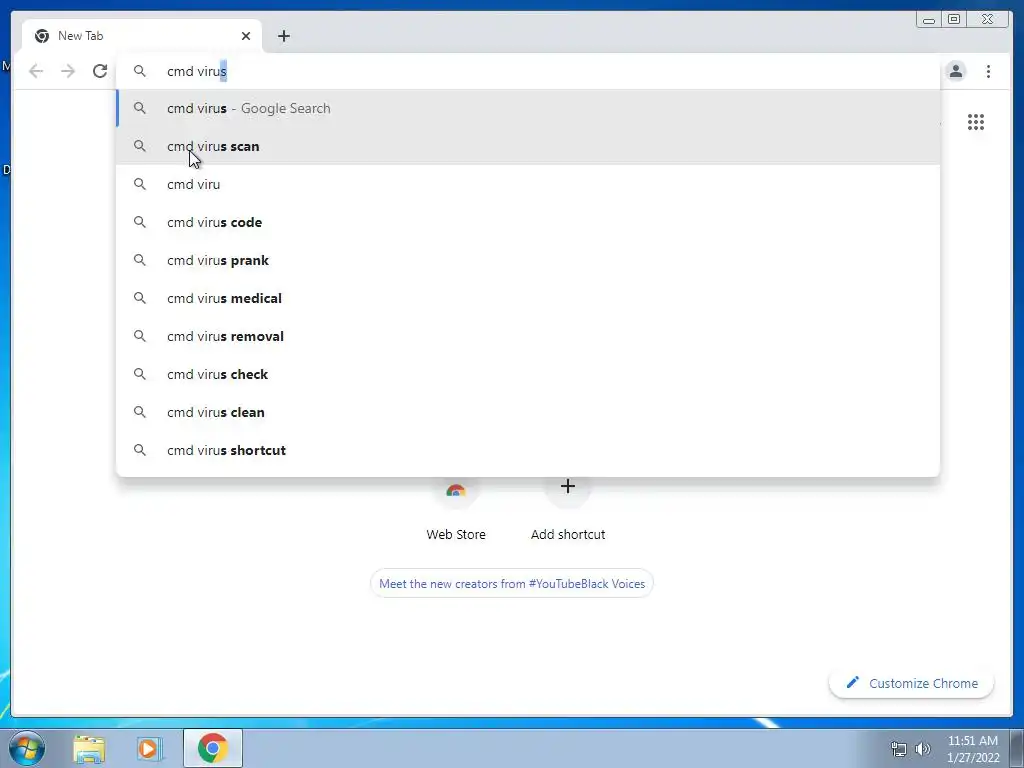Open the Web Store shortcut

(x=456, y=513)
